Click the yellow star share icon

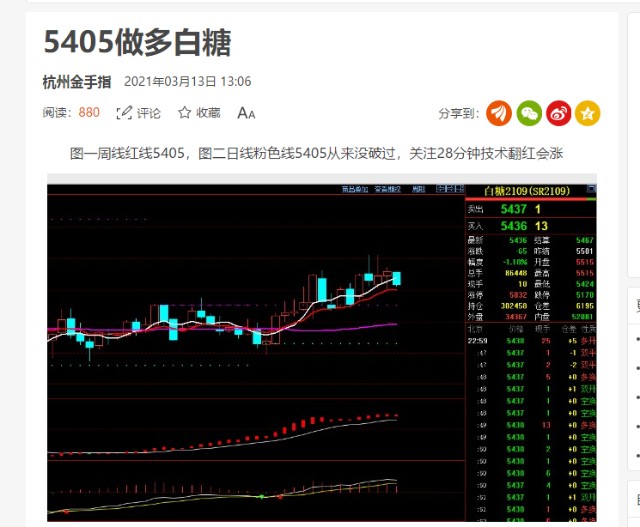(588, 113)
